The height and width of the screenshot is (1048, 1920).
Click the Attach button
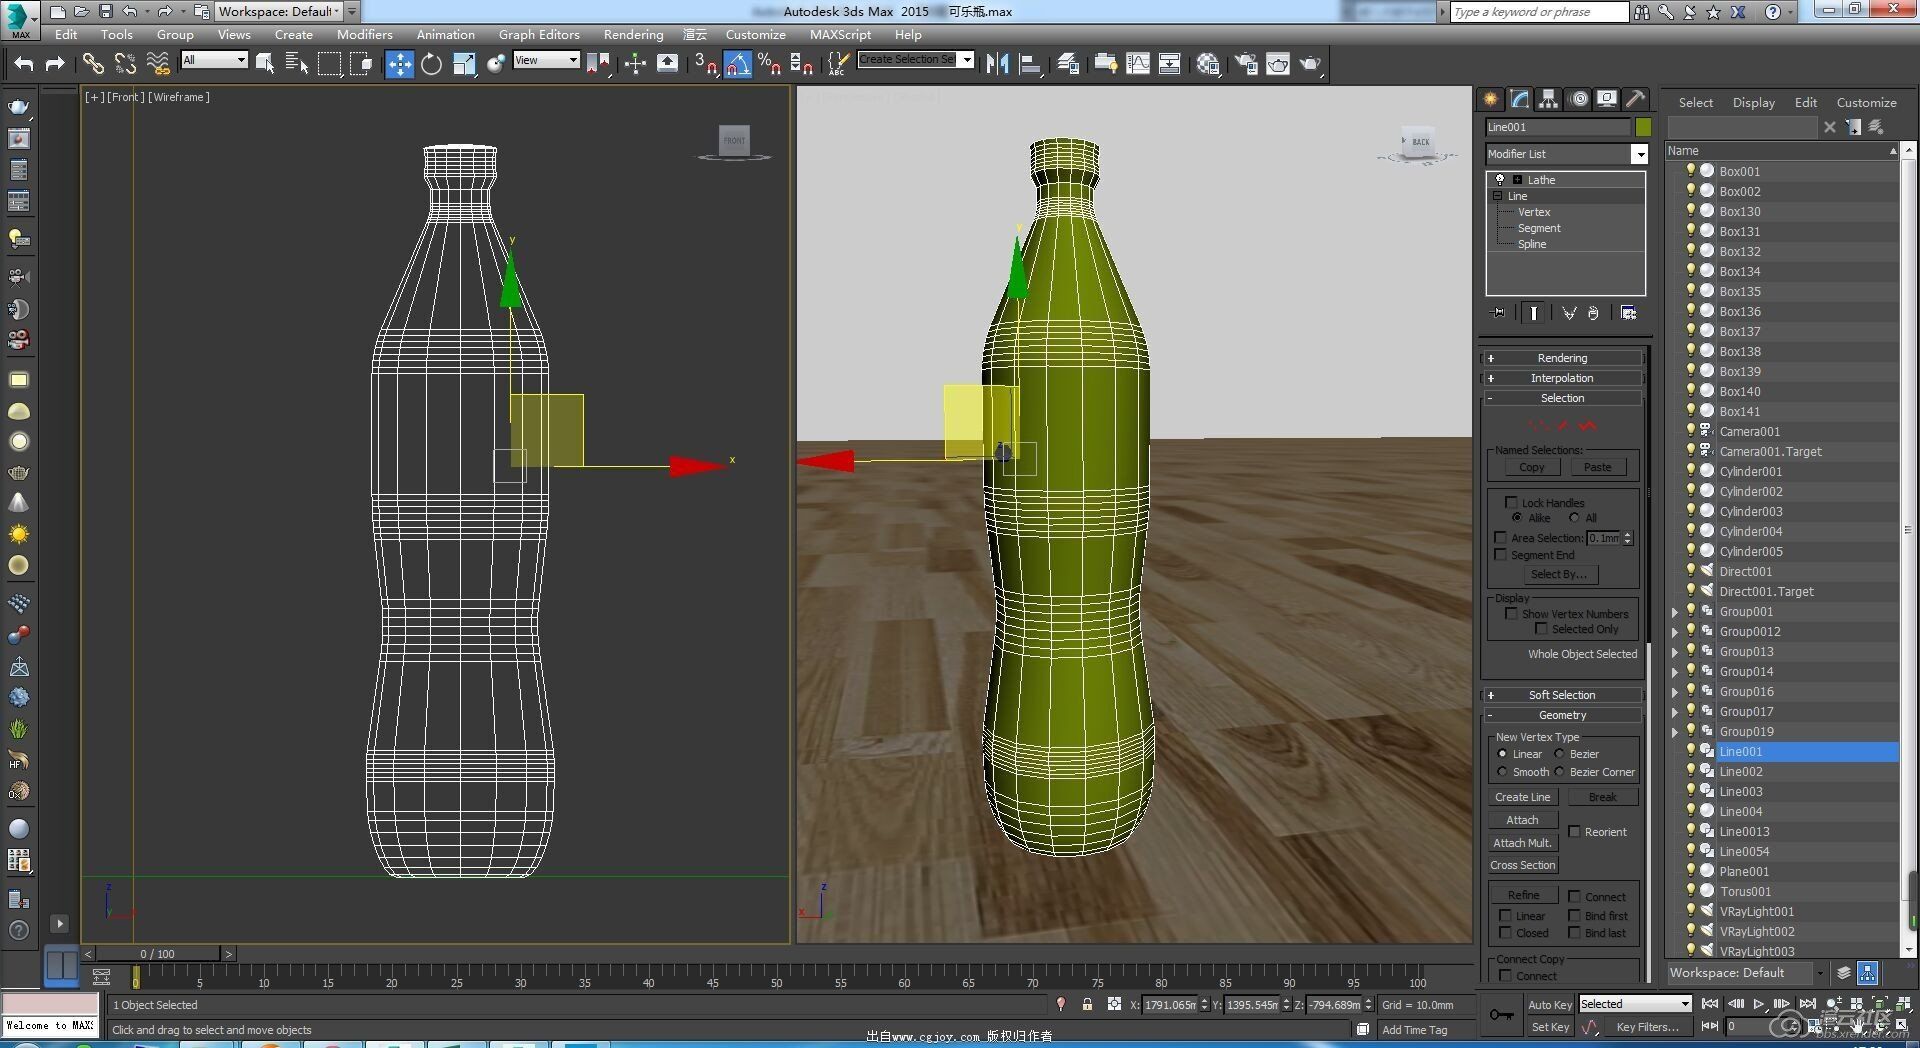click(1523, 820)
